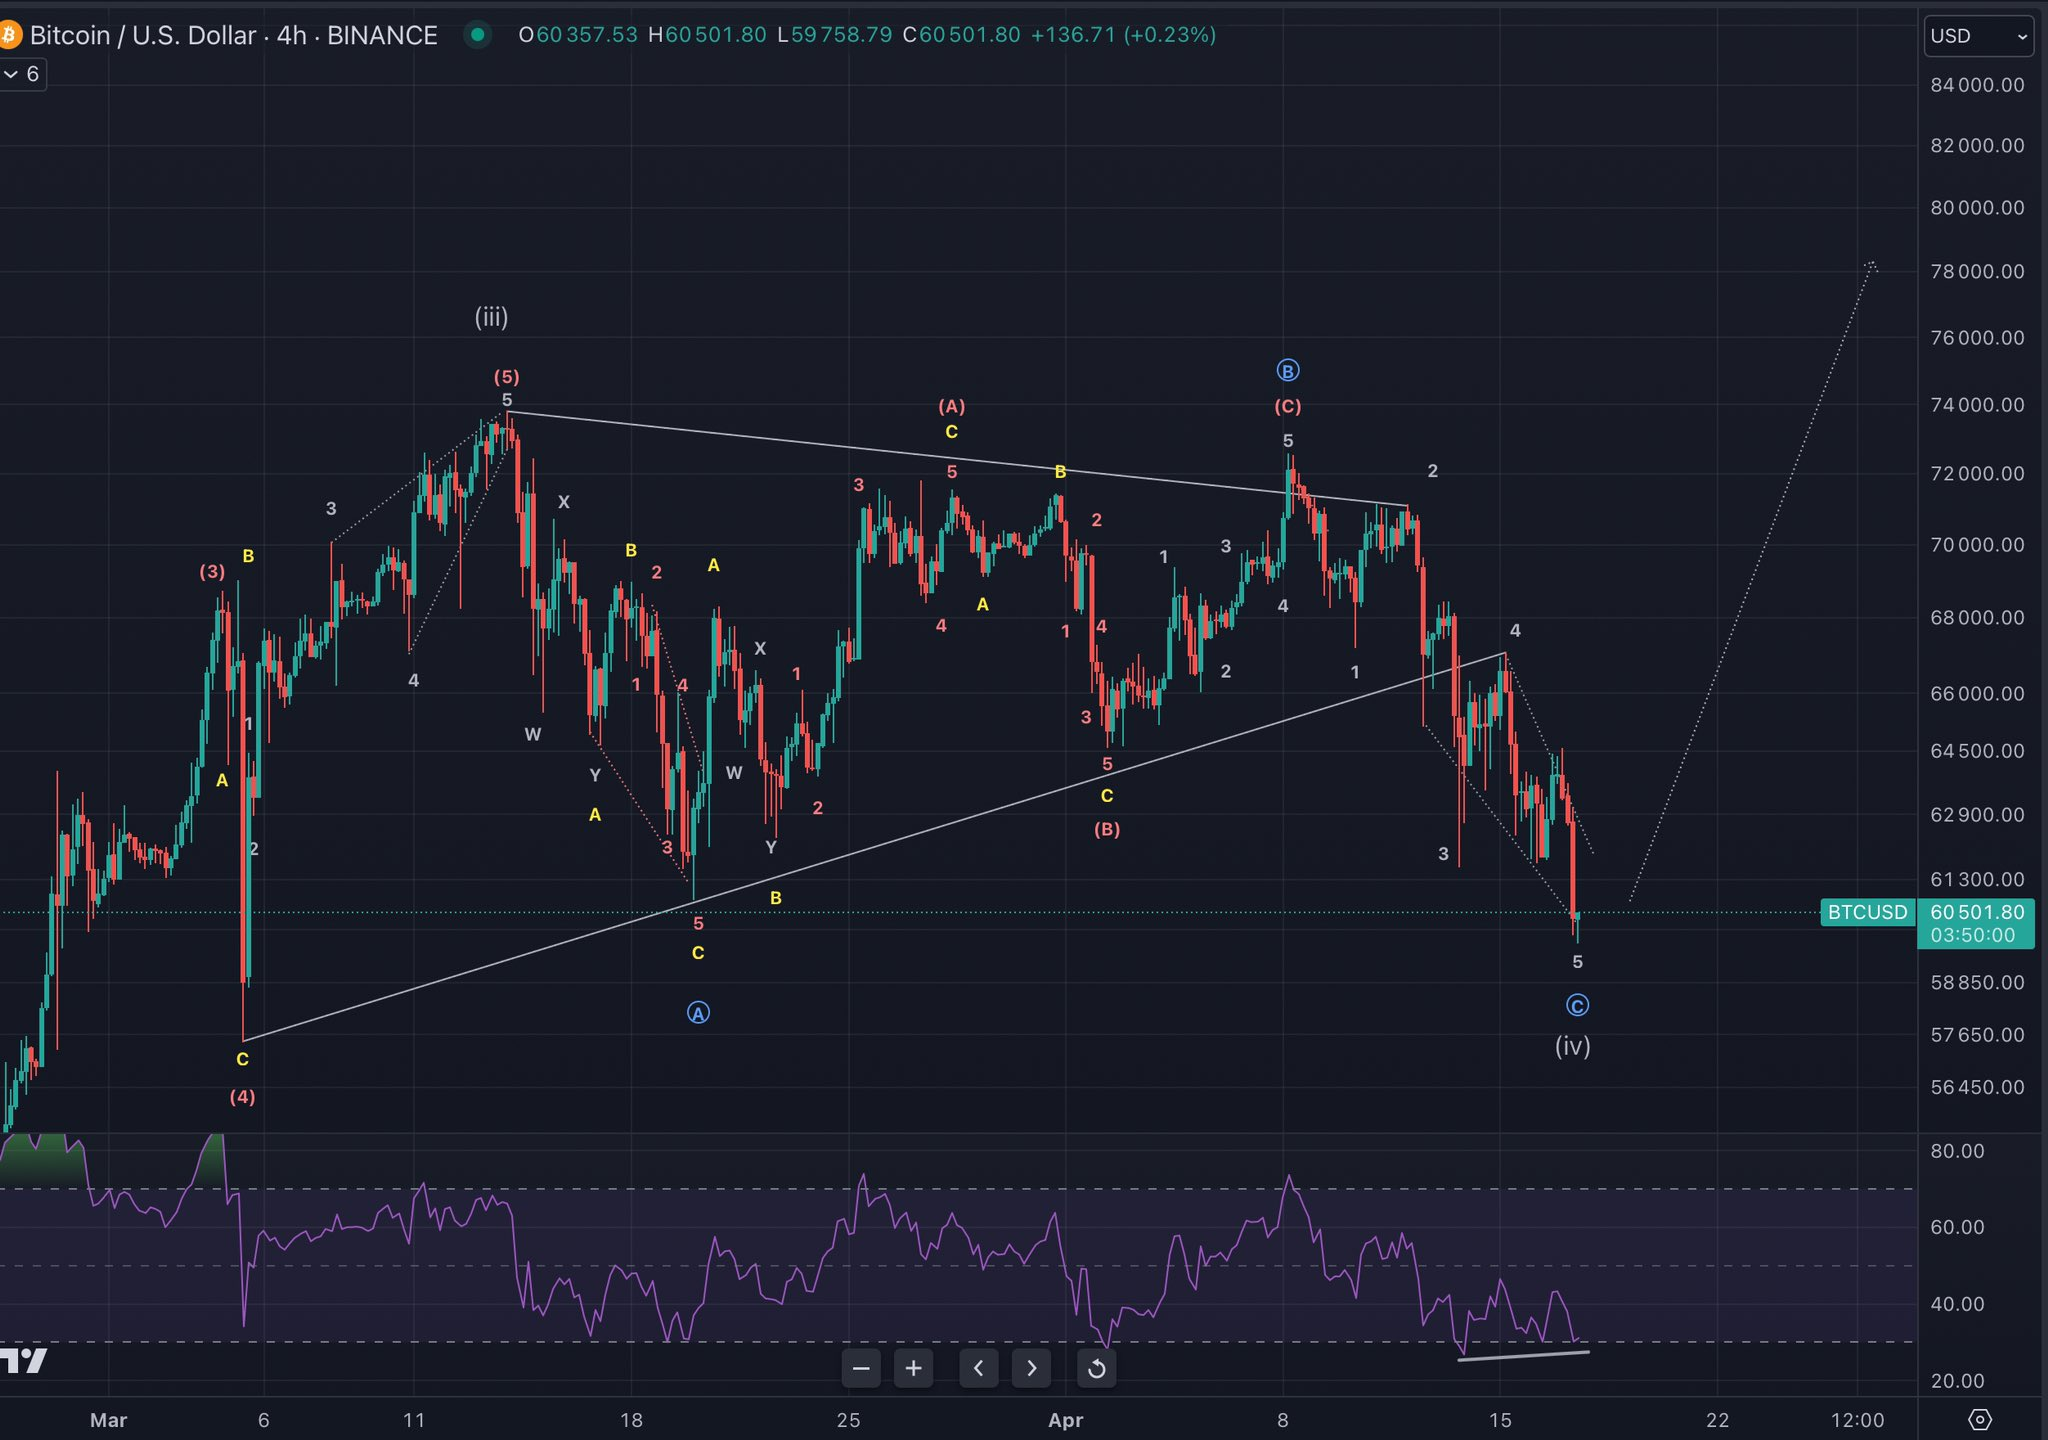This screenshot has height=1440, width=2048.
Task: Click the zoom in plus button
Action: click(x=913, y=1368)
